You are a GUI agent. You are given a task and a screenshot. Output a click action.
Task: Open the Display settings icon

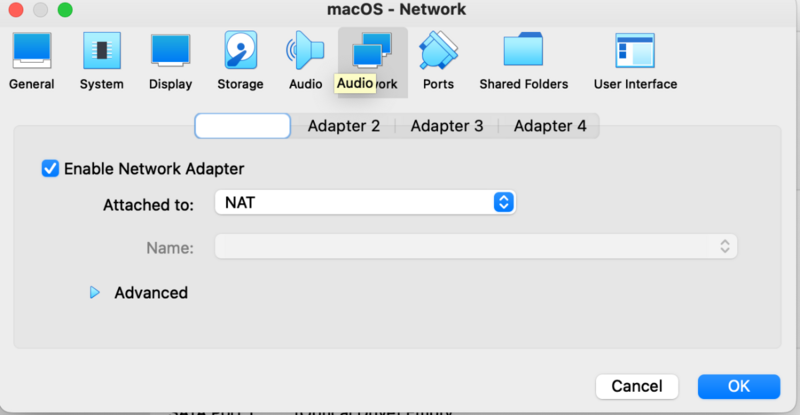170,51
